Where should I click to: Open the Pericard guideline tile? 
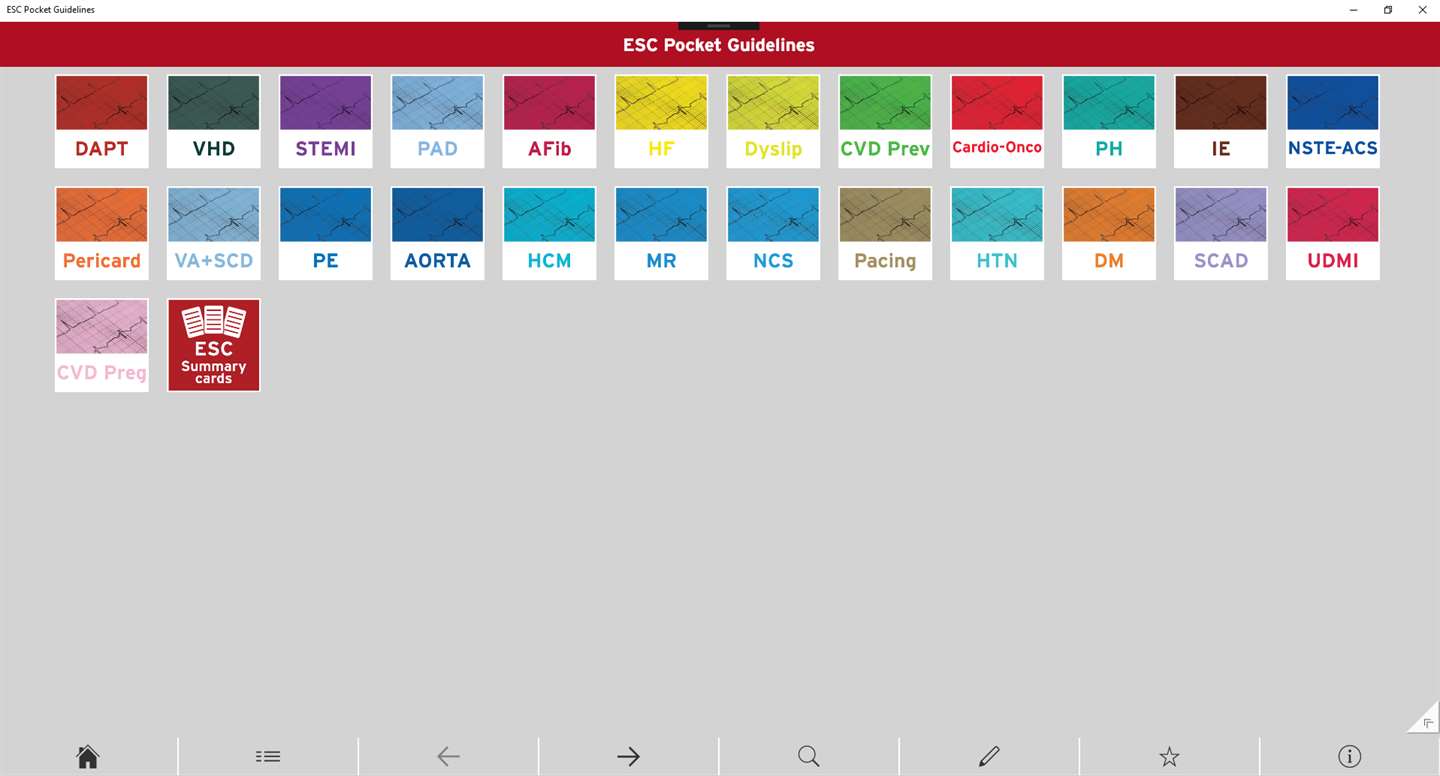[x=102, y=234]
